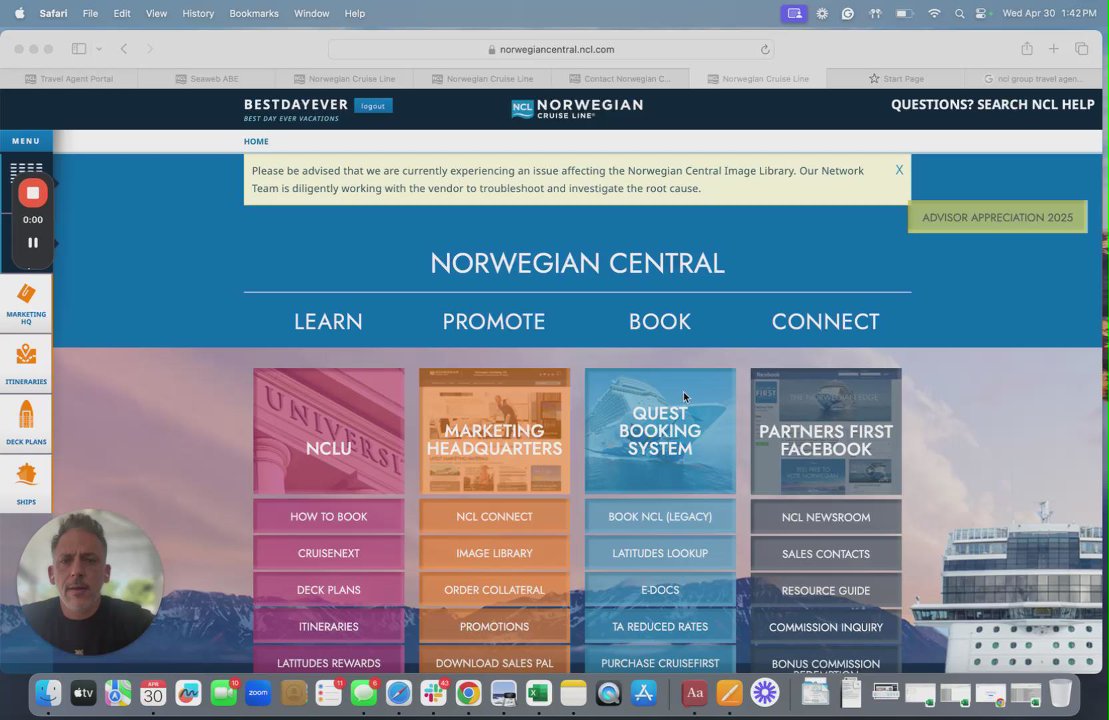Open Control Center in the menu bar
The width and height of the screenshot is (1109, 720).
(981, 13)
